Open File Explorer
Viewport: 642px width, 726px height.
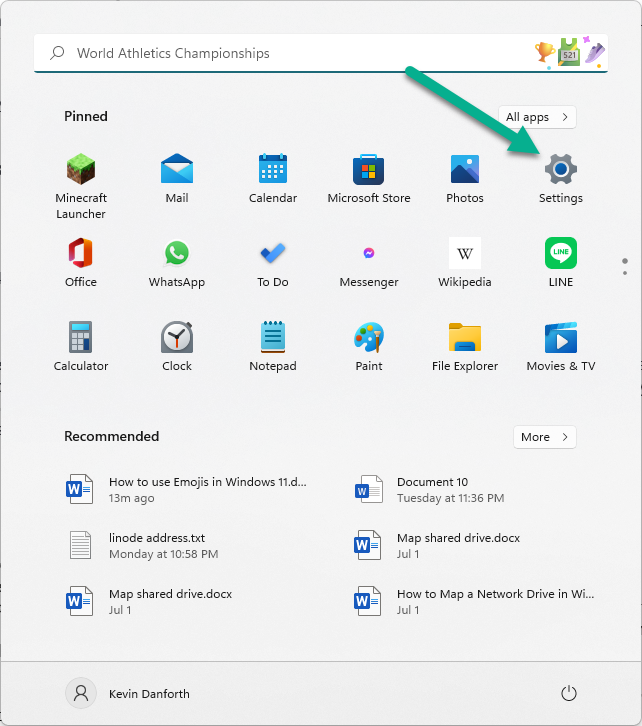coord(465,346)
